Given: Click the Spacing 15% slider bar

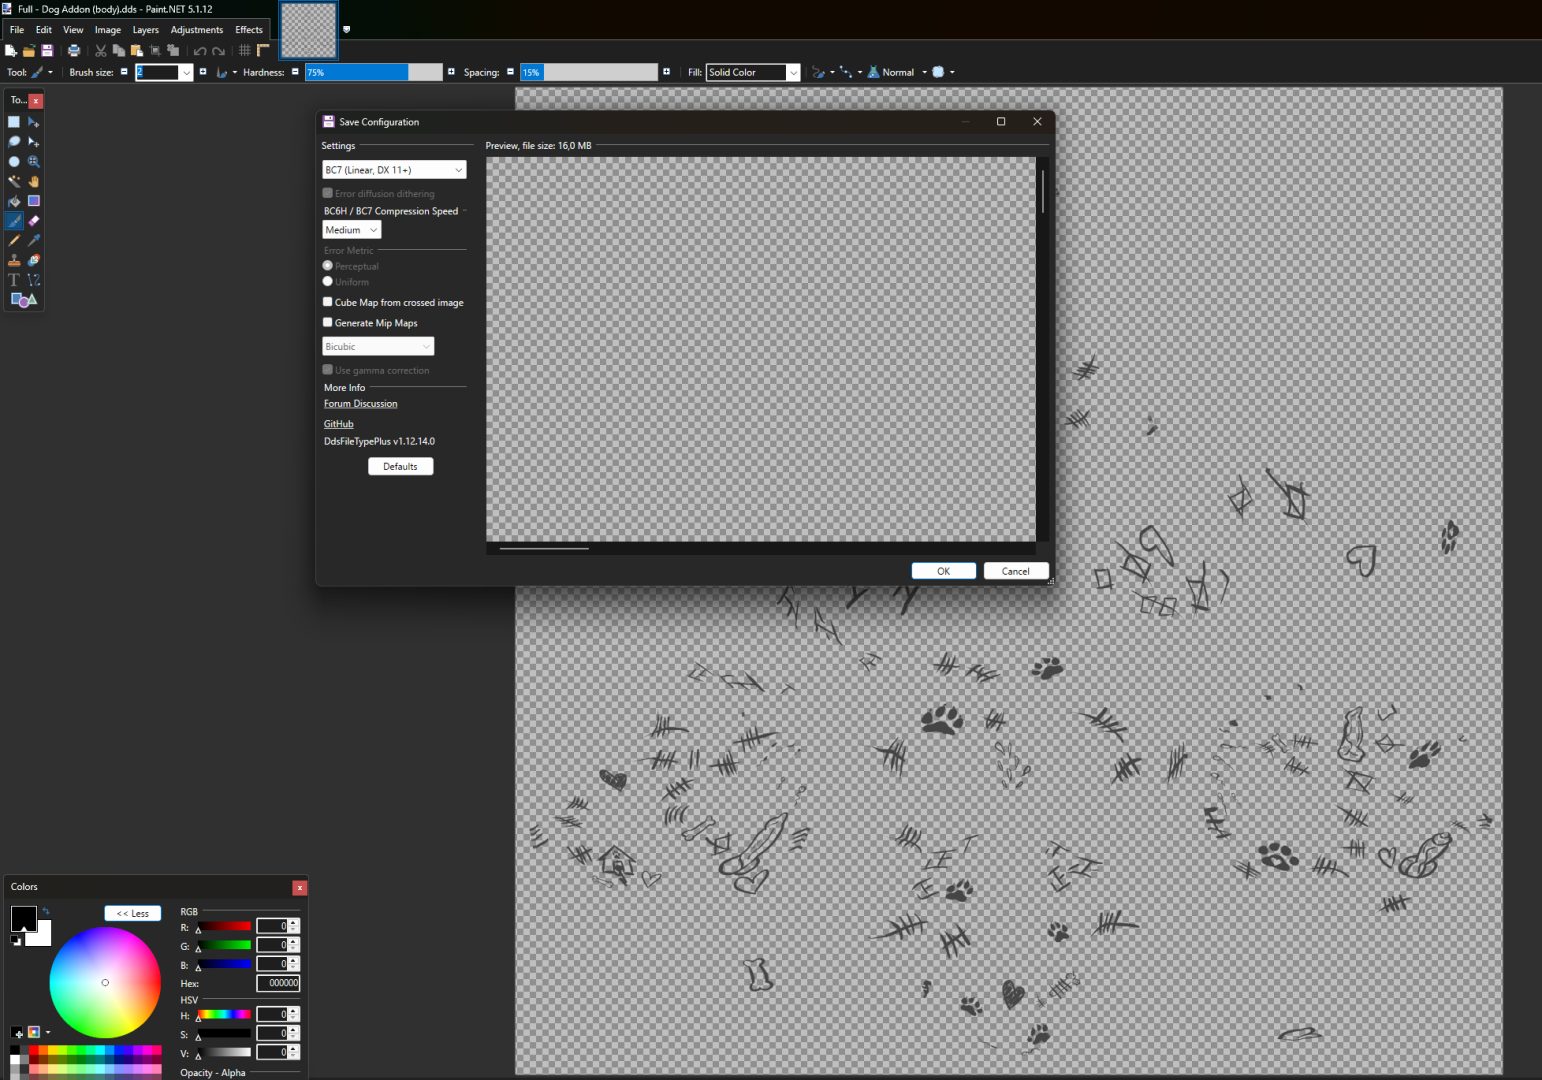Looking at the screenshot, I should [589, 72].
